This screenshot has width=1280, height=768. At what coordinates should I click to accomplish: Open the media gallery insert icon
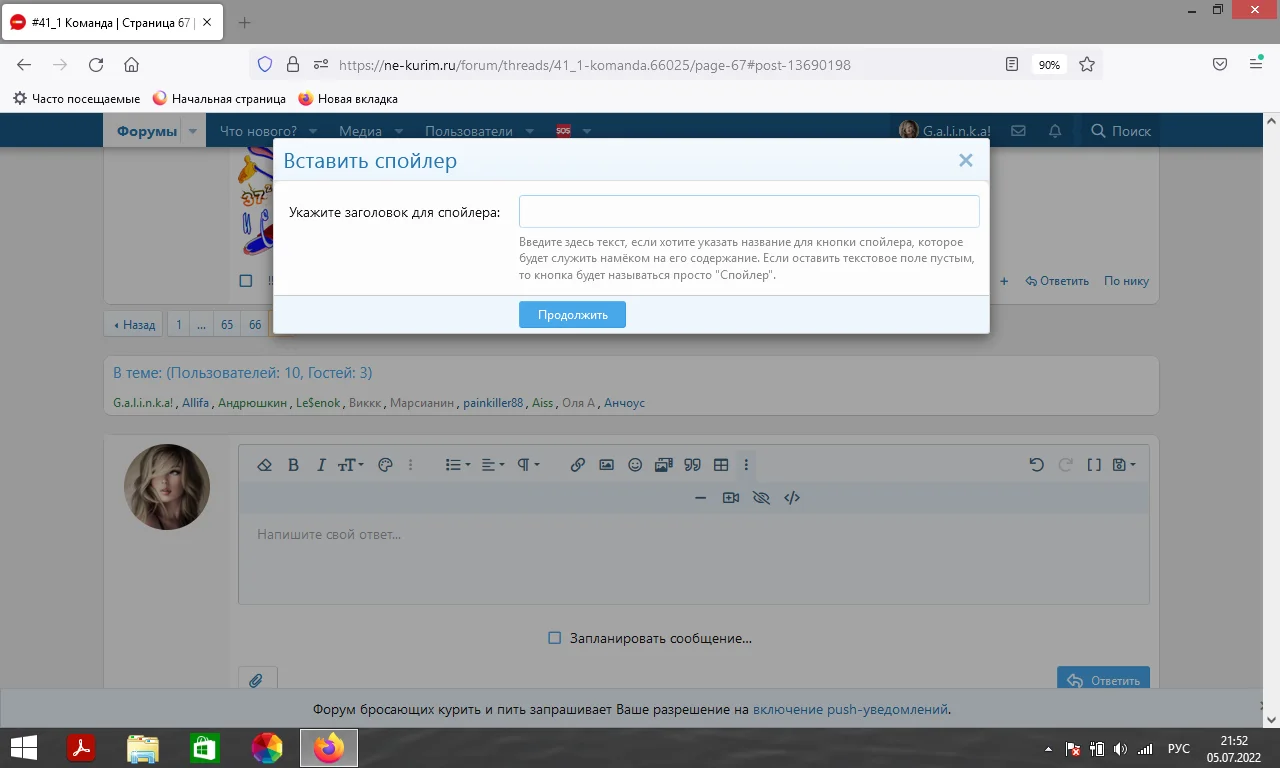(x=663, y=465)
